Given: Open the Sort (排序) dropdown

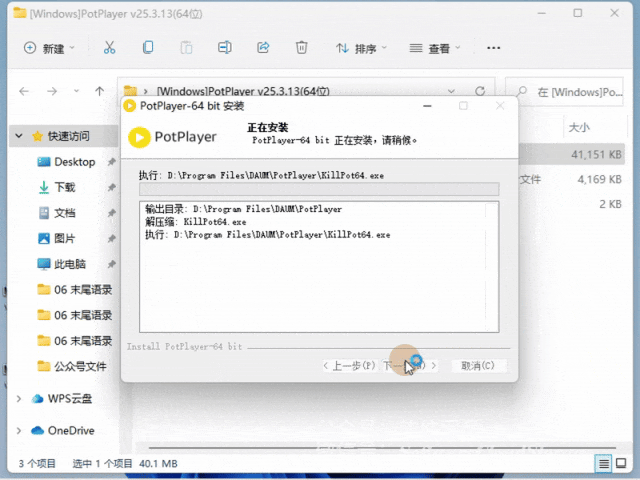Looking at the screenshot, I should pos(361,49).
